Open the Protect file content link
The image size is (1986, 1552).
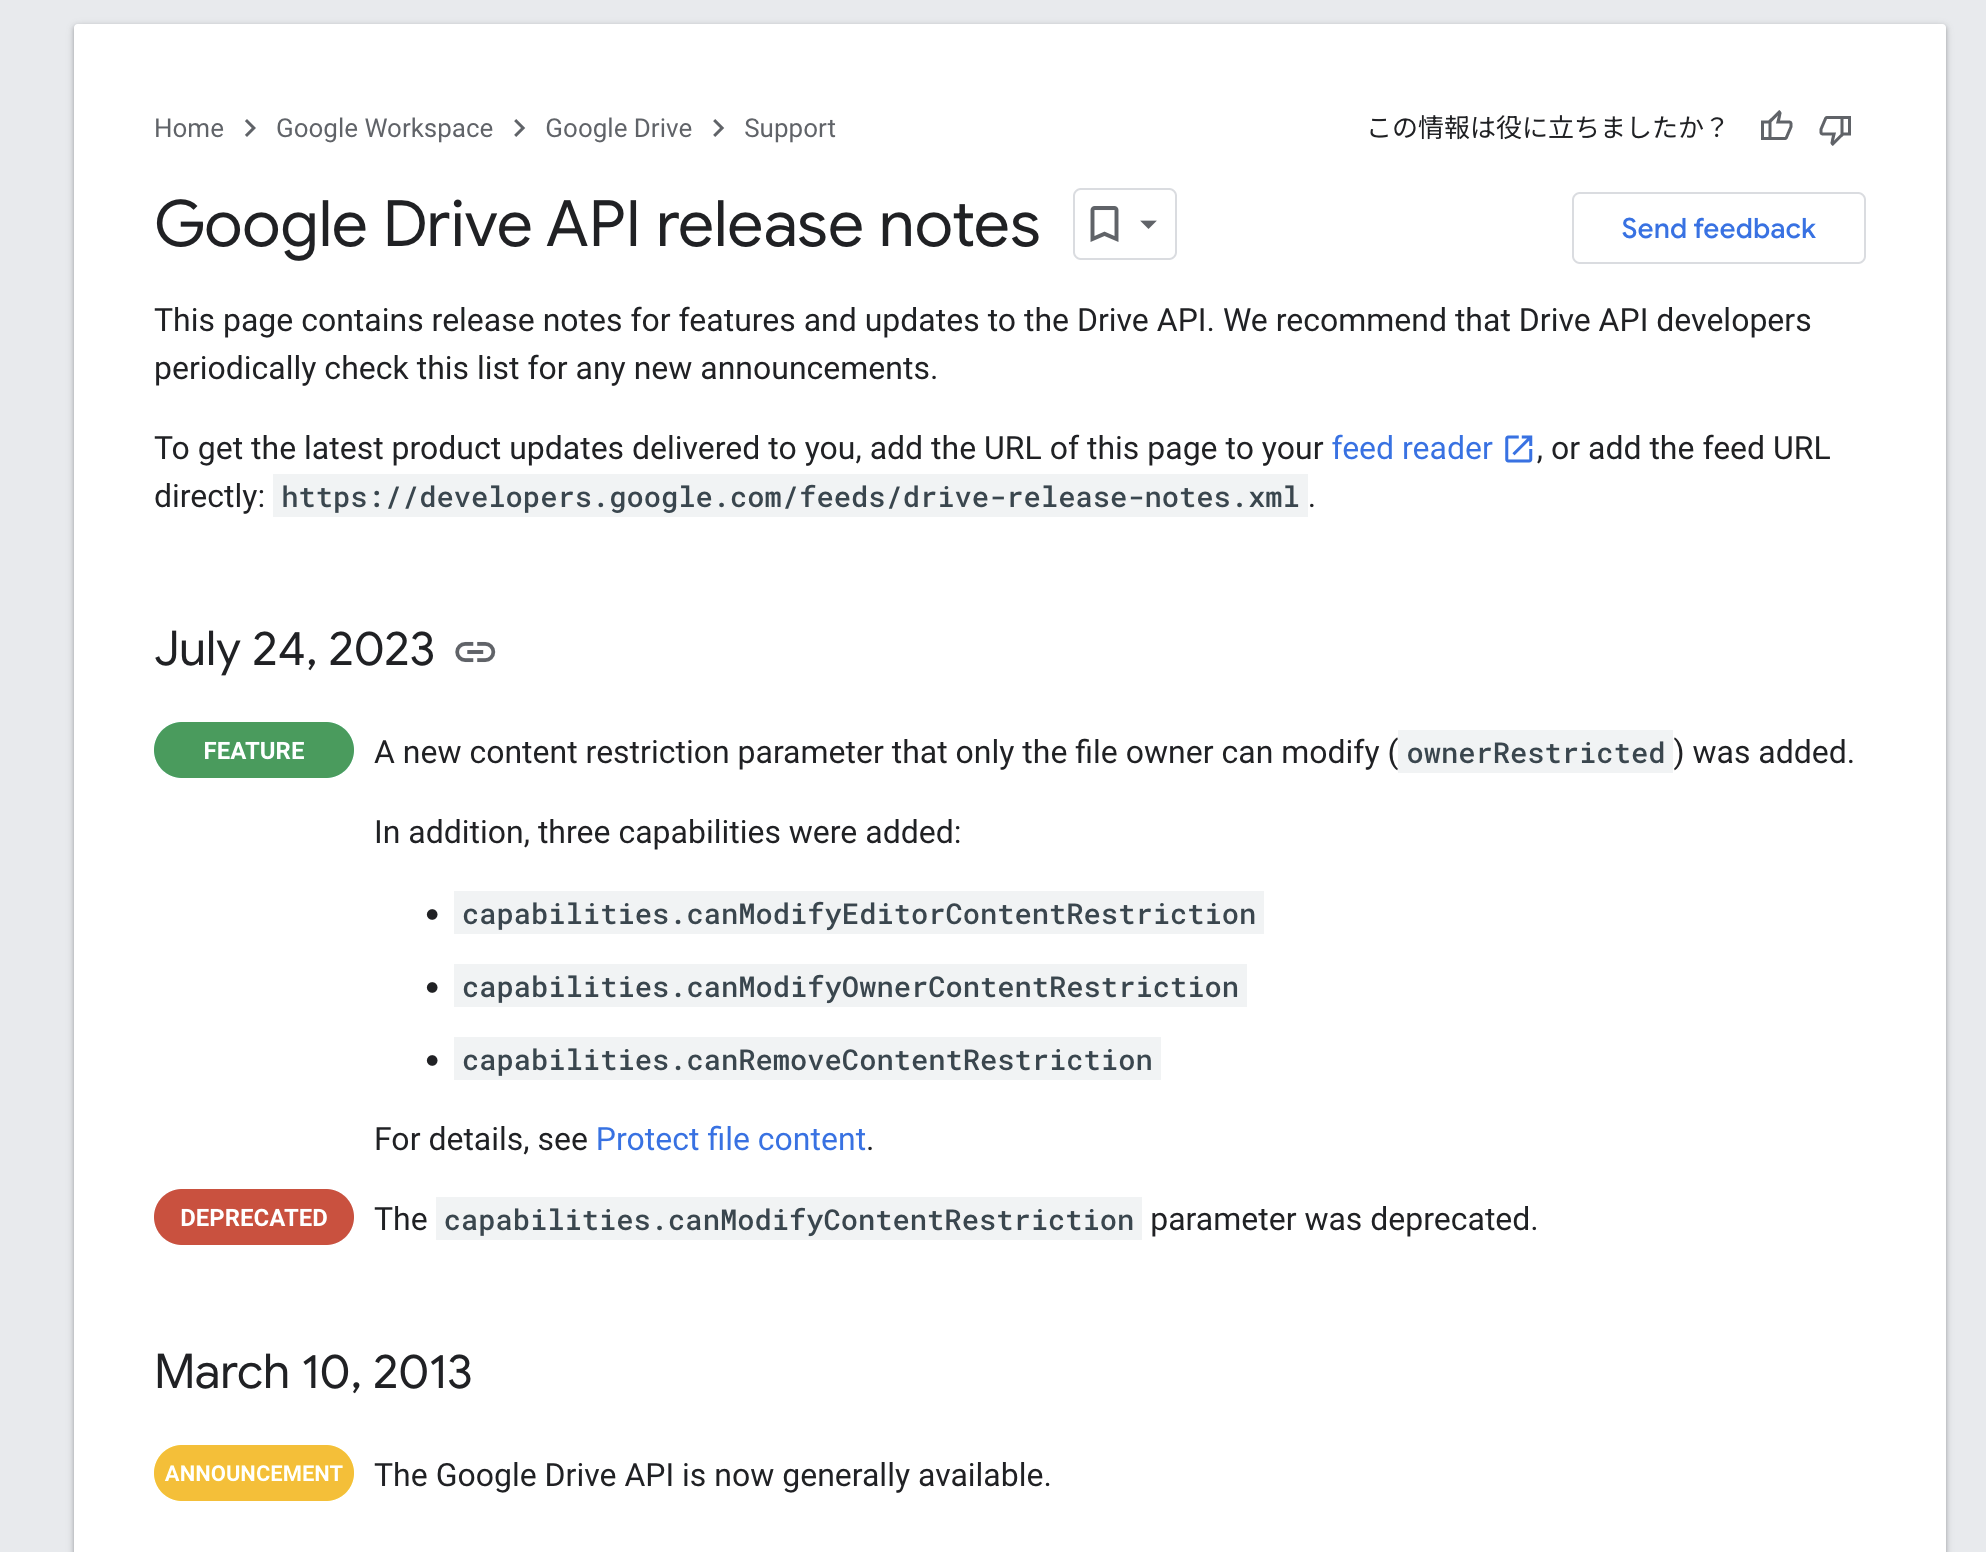[730, 1139]
